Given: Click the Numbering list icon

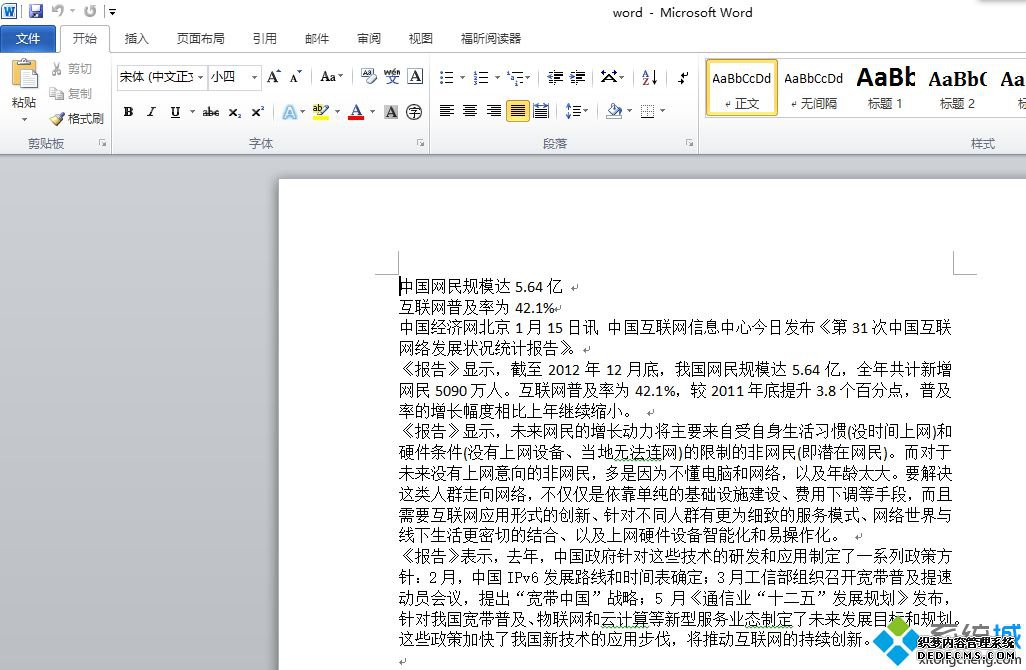Looking at the screenshot, I should tap(481, 78).
